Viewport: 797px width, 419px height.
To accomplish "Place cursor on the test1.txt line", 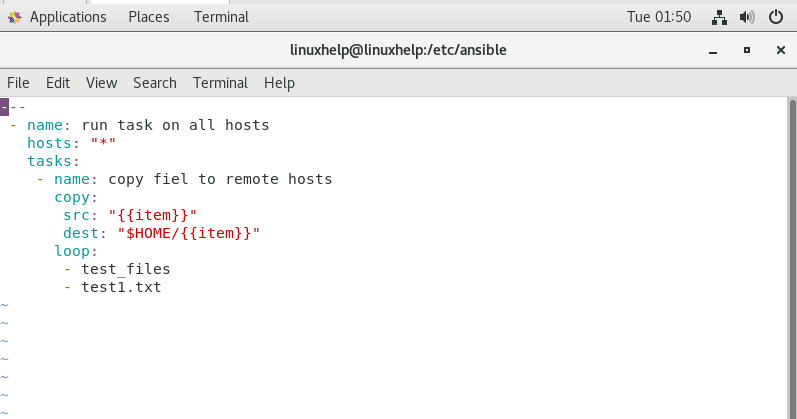I will [x=121, y=287].
